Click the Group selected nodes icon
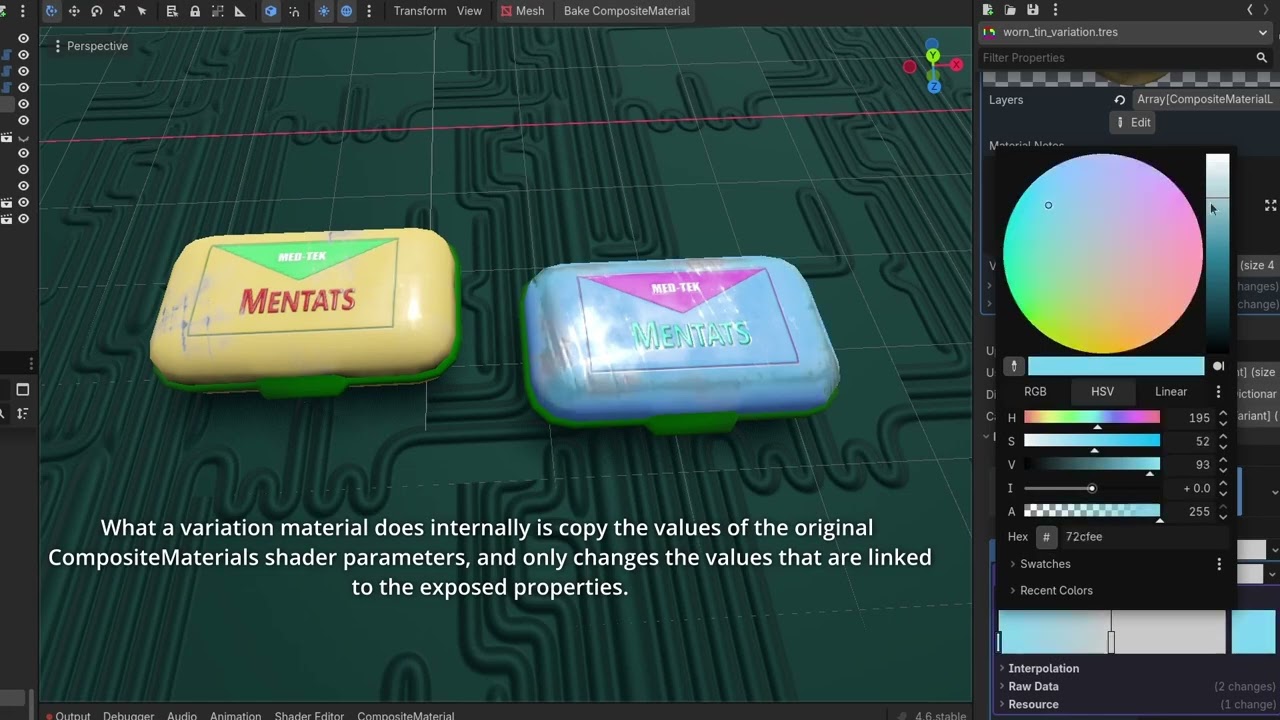1280x720 pixels. [217, 11]
